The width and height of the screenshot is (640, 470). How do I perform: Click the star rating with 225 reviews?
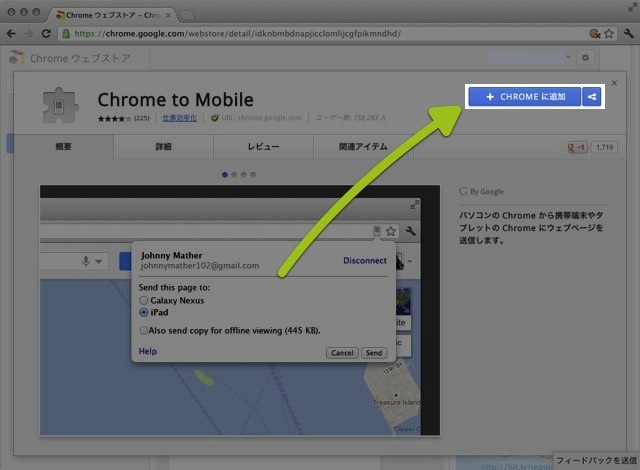point(123,118)
